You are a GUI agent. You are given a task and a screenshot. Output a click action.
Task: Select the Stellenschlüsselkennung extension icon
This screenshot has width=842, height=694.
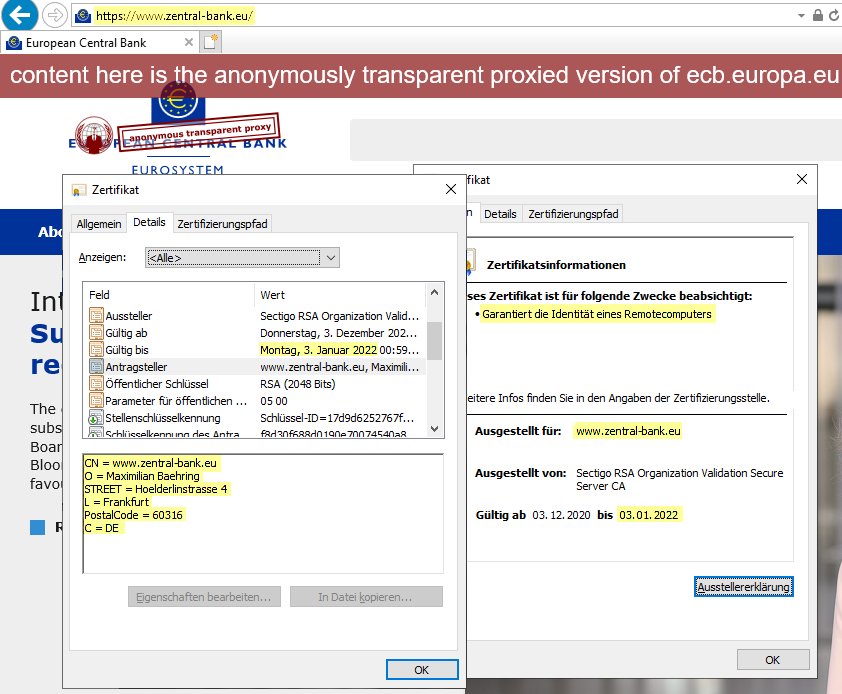pos(96,418)
